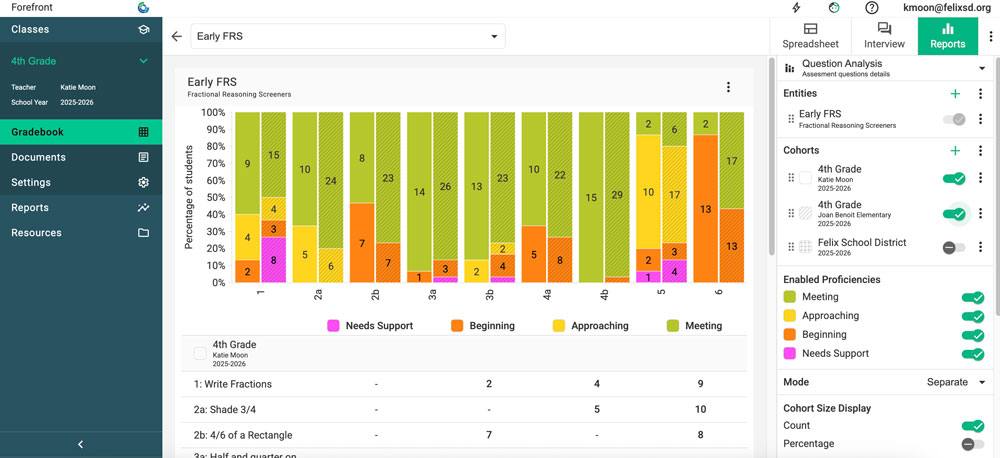The image size is (1000, 458).
Task: Click the lightning bolt icon in top bar
Action: pyautogui.click(x=796, y=8)
